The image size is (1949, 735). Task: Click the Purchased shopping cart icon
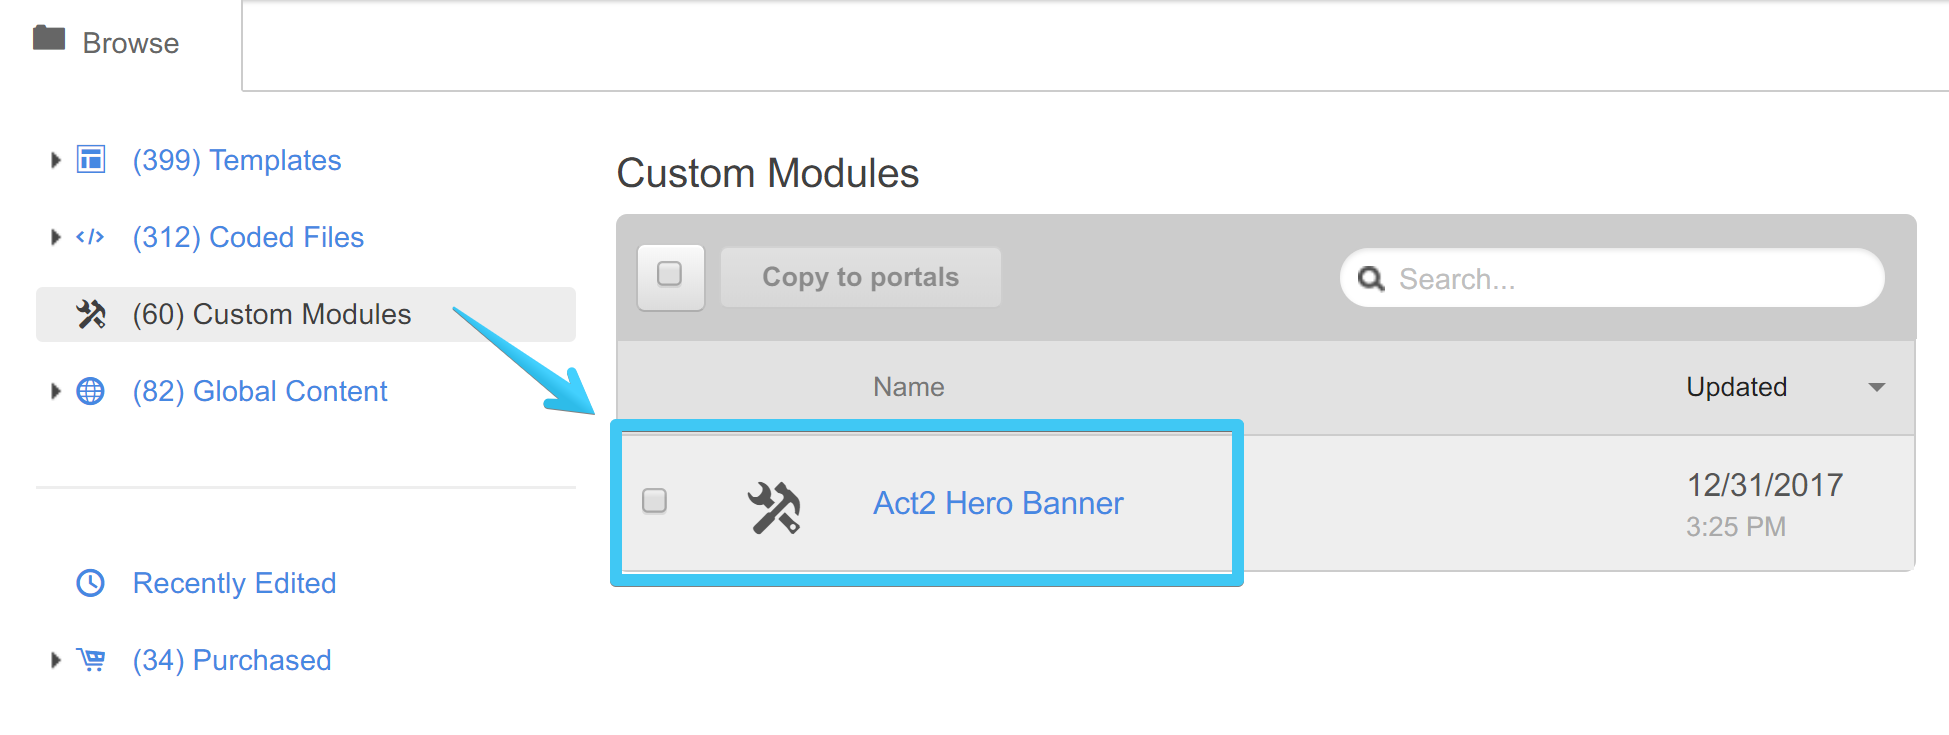pyautogui.click(x=91, y=660)
